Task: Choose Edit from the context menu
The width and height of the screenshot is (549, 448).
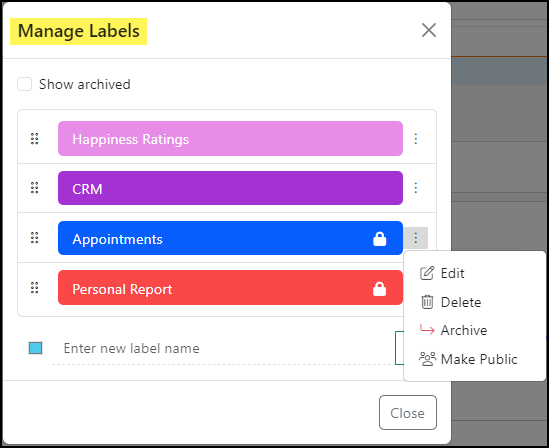Action: click(x=474, y=273)
